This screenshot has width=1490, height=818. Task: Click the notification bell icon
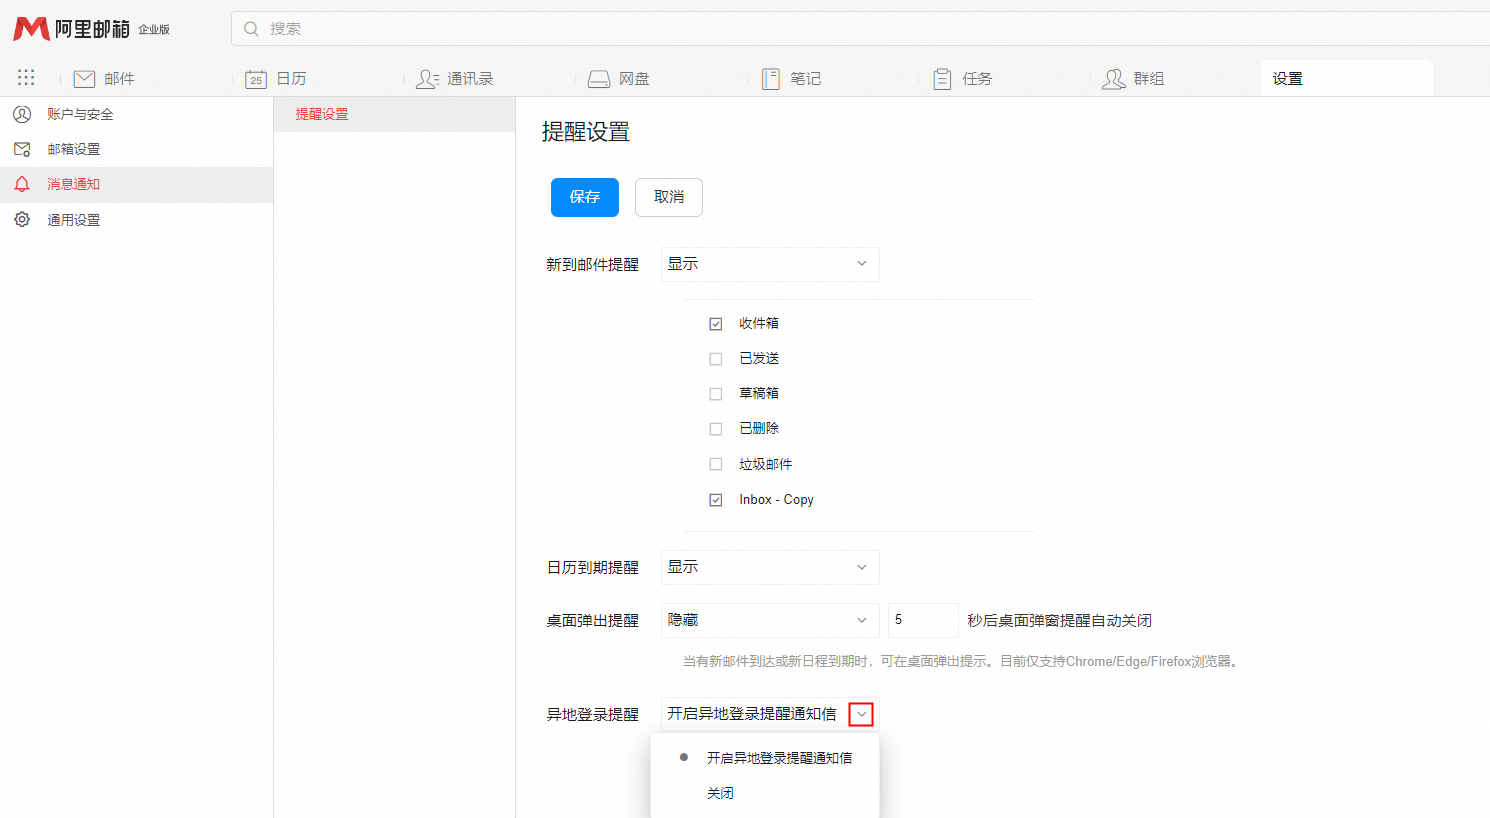point(22,184)
